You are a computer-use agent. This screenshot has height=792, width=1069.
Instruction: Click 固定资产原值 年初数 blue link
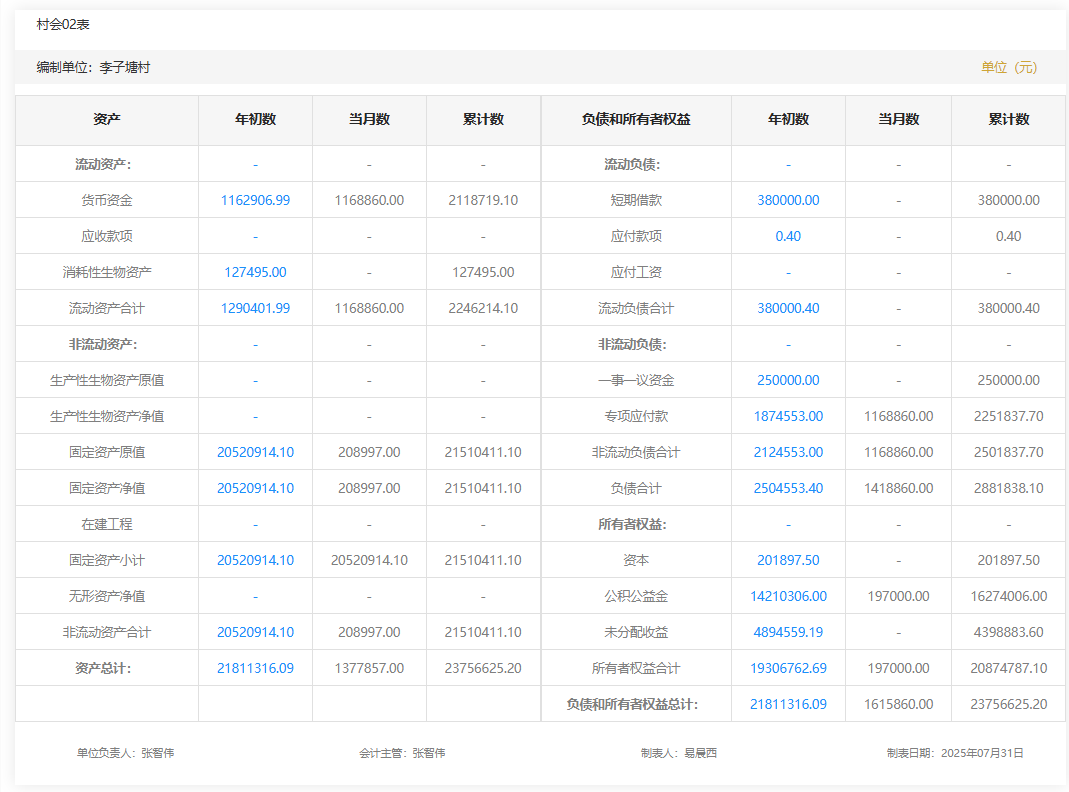[x=255, y=452]
